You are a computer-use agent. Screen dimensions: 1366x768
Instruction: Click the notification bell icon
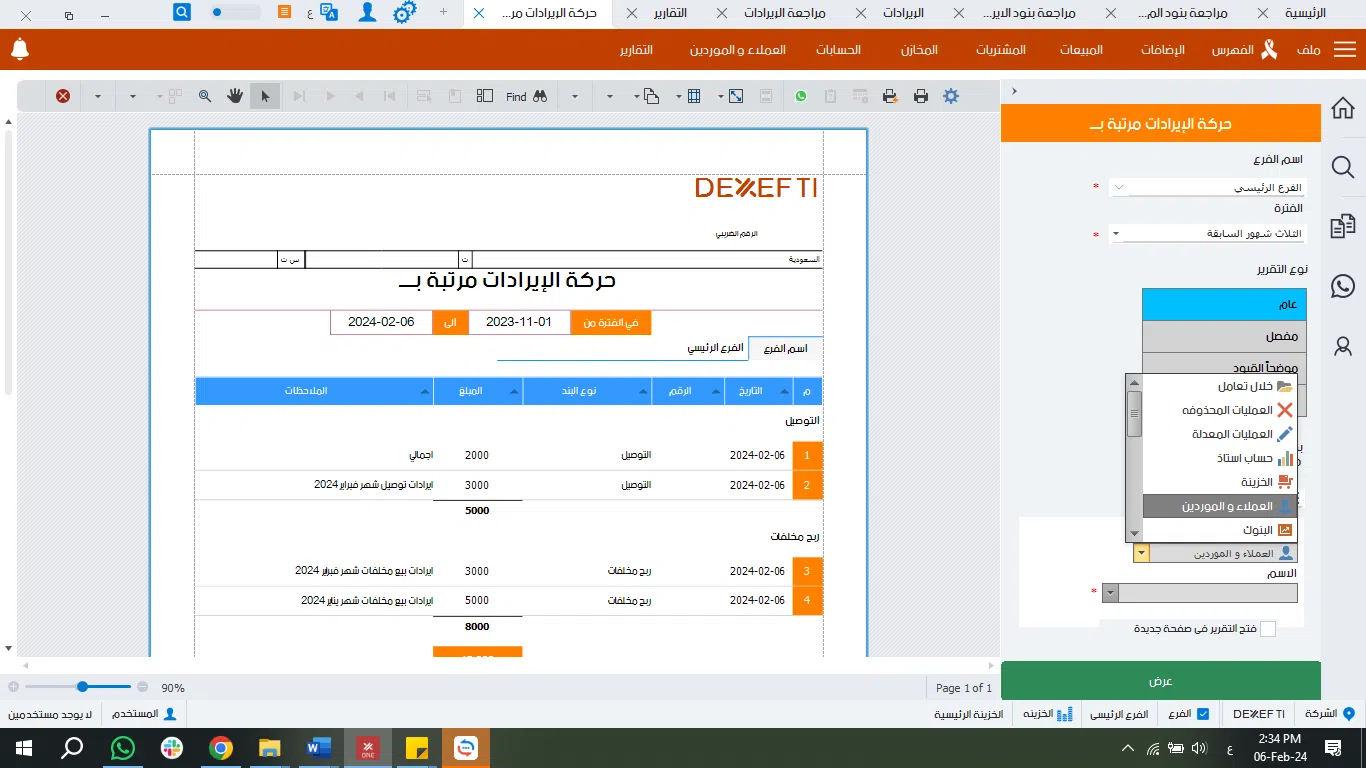point(19,49)
